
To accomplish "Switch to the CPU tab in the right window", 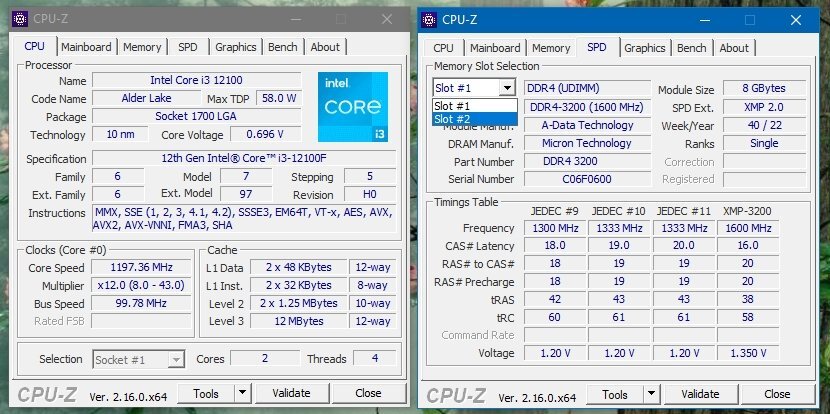I will [443, 48].
